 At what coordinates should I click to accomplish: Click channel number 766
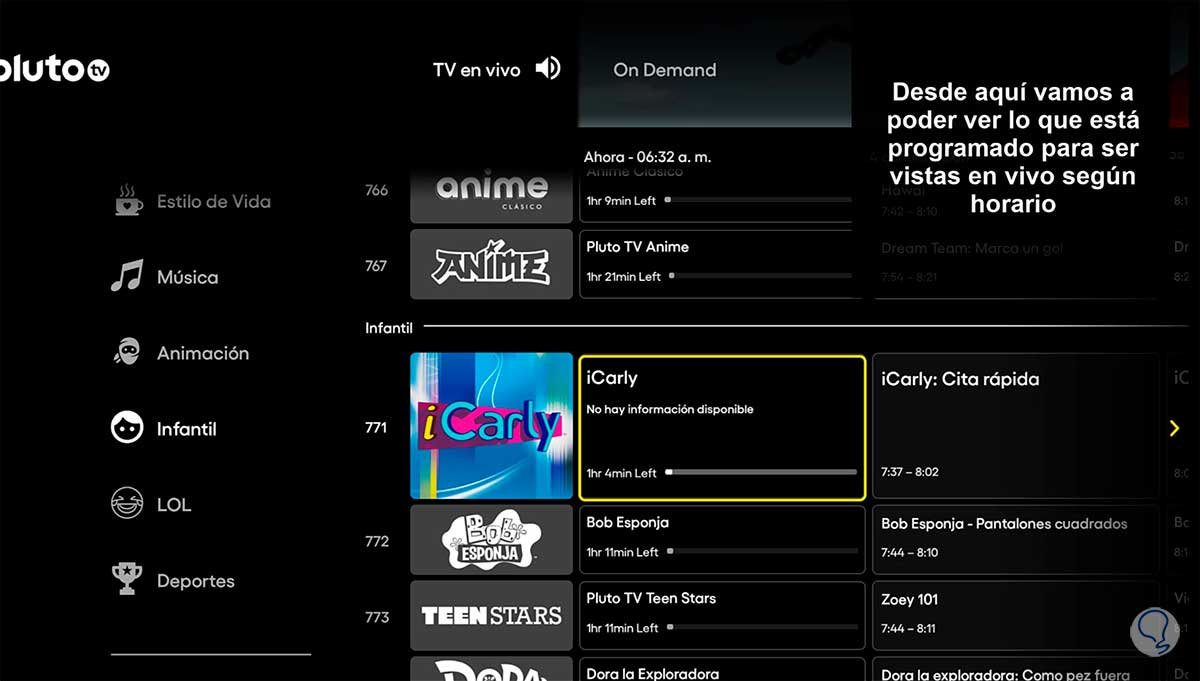(376, 190)
